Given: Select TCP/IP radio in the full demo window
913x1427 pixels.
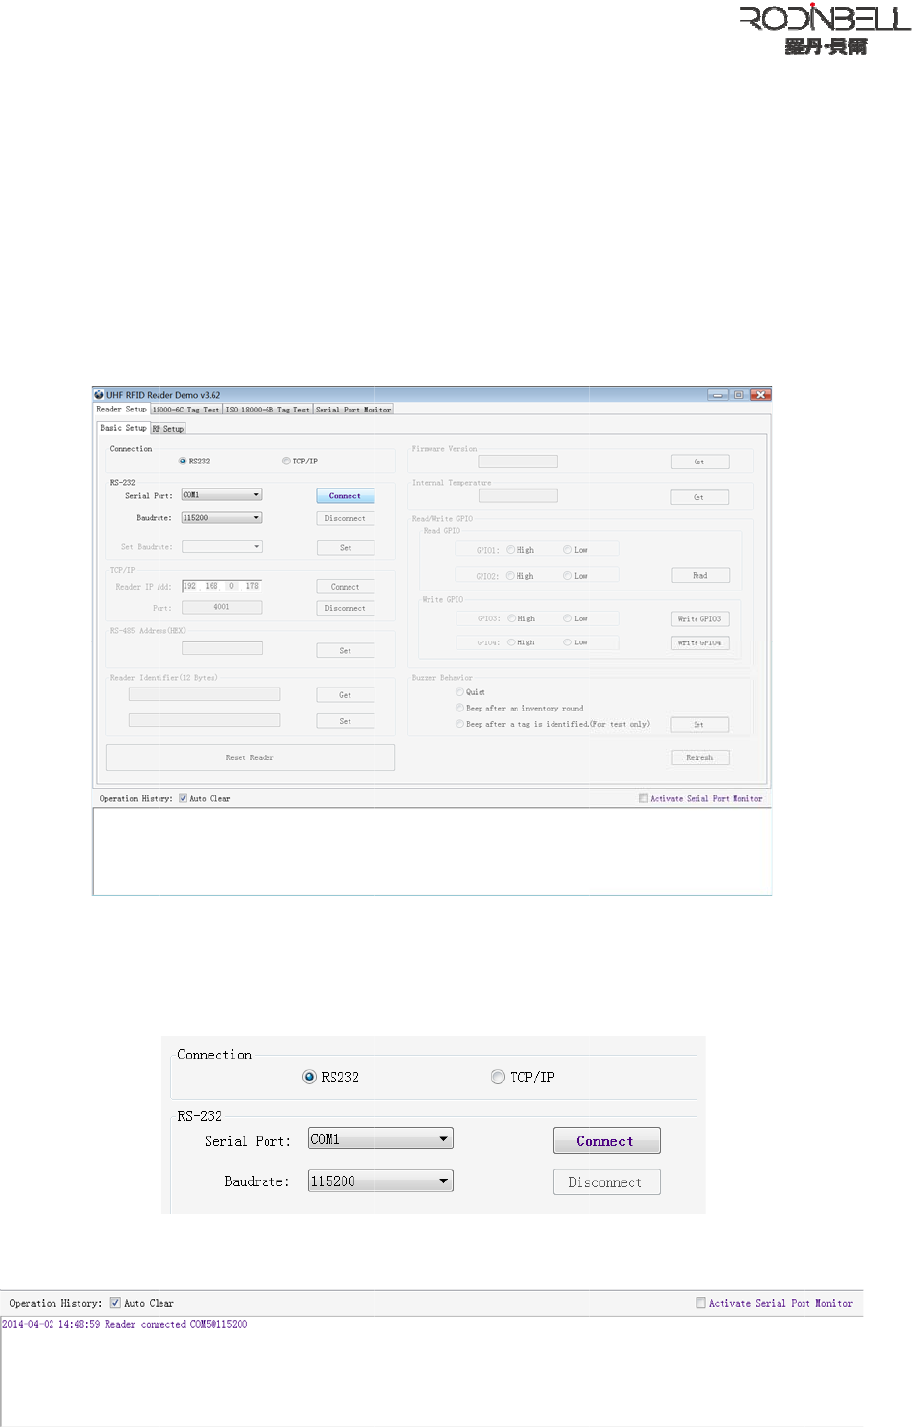Looking at the screenshot, I should pos(286,461).
